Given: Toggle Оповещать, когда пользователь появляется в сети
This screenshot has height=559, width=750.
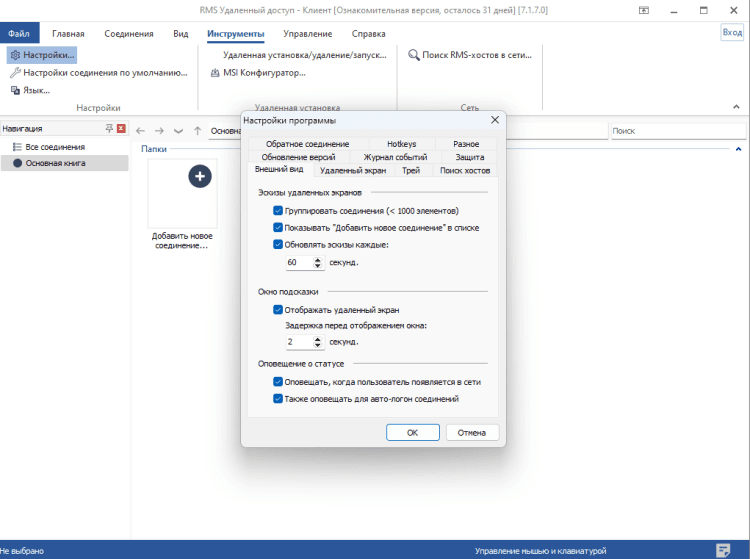Looking at the screenshot, I should click(278, 382).
